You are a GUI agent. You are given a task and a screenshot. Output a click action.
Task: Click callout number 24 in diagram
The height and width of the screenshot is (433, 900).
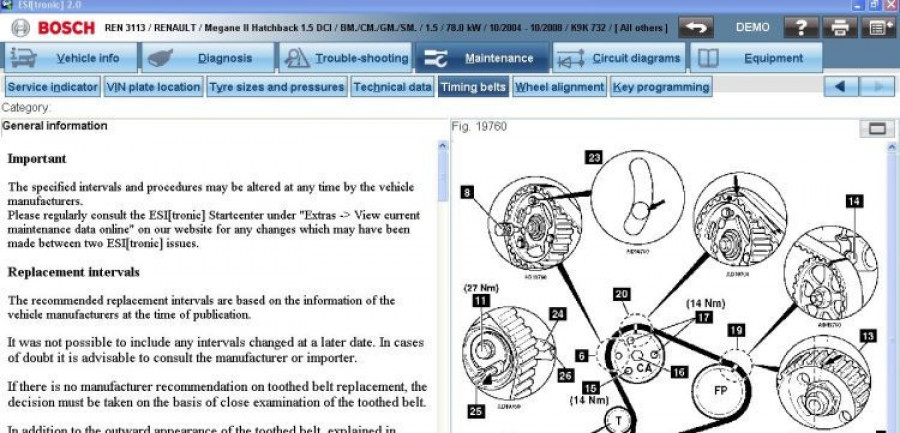click(557, 314)
